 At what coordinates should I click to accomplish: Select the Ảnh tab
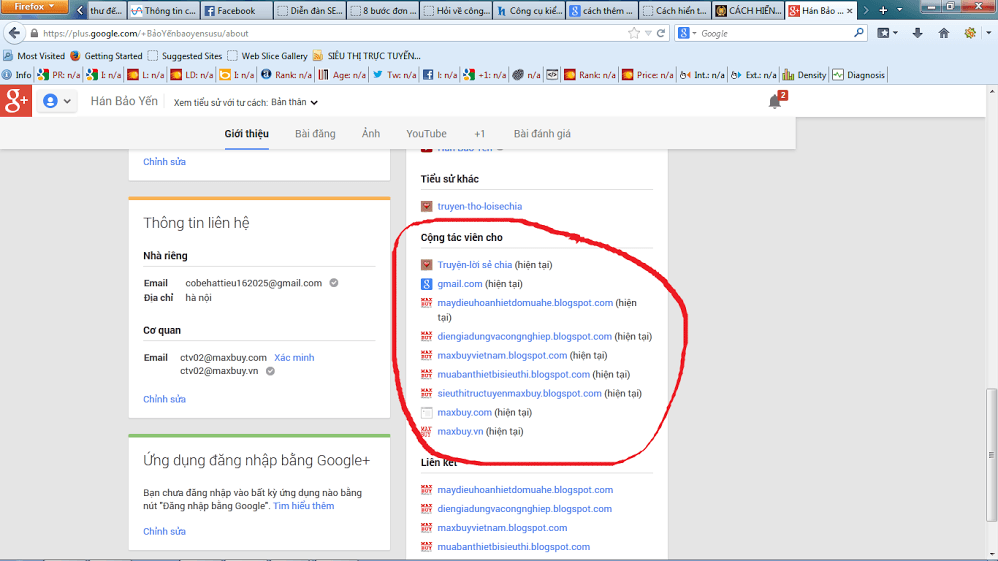click(x=370, y=134)
